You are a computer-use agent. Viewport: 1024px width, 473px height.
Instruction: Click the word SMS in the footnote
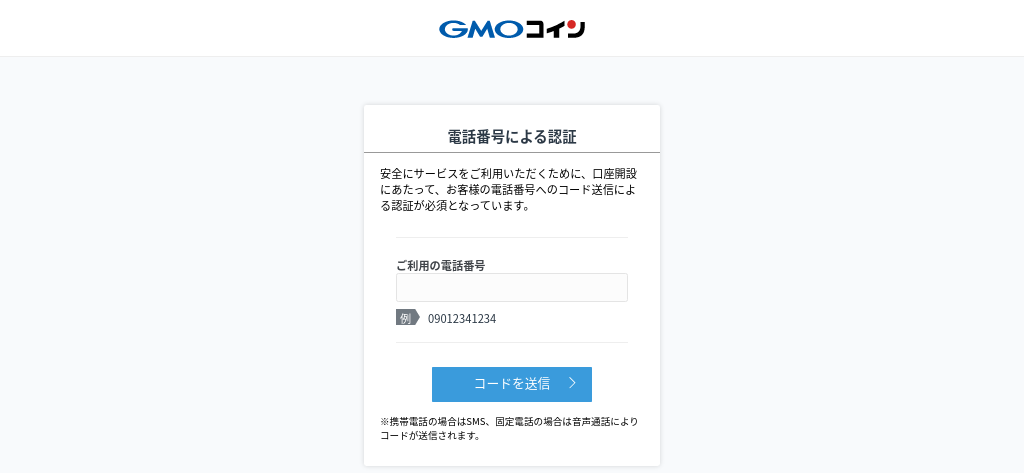tap(476, 421)
